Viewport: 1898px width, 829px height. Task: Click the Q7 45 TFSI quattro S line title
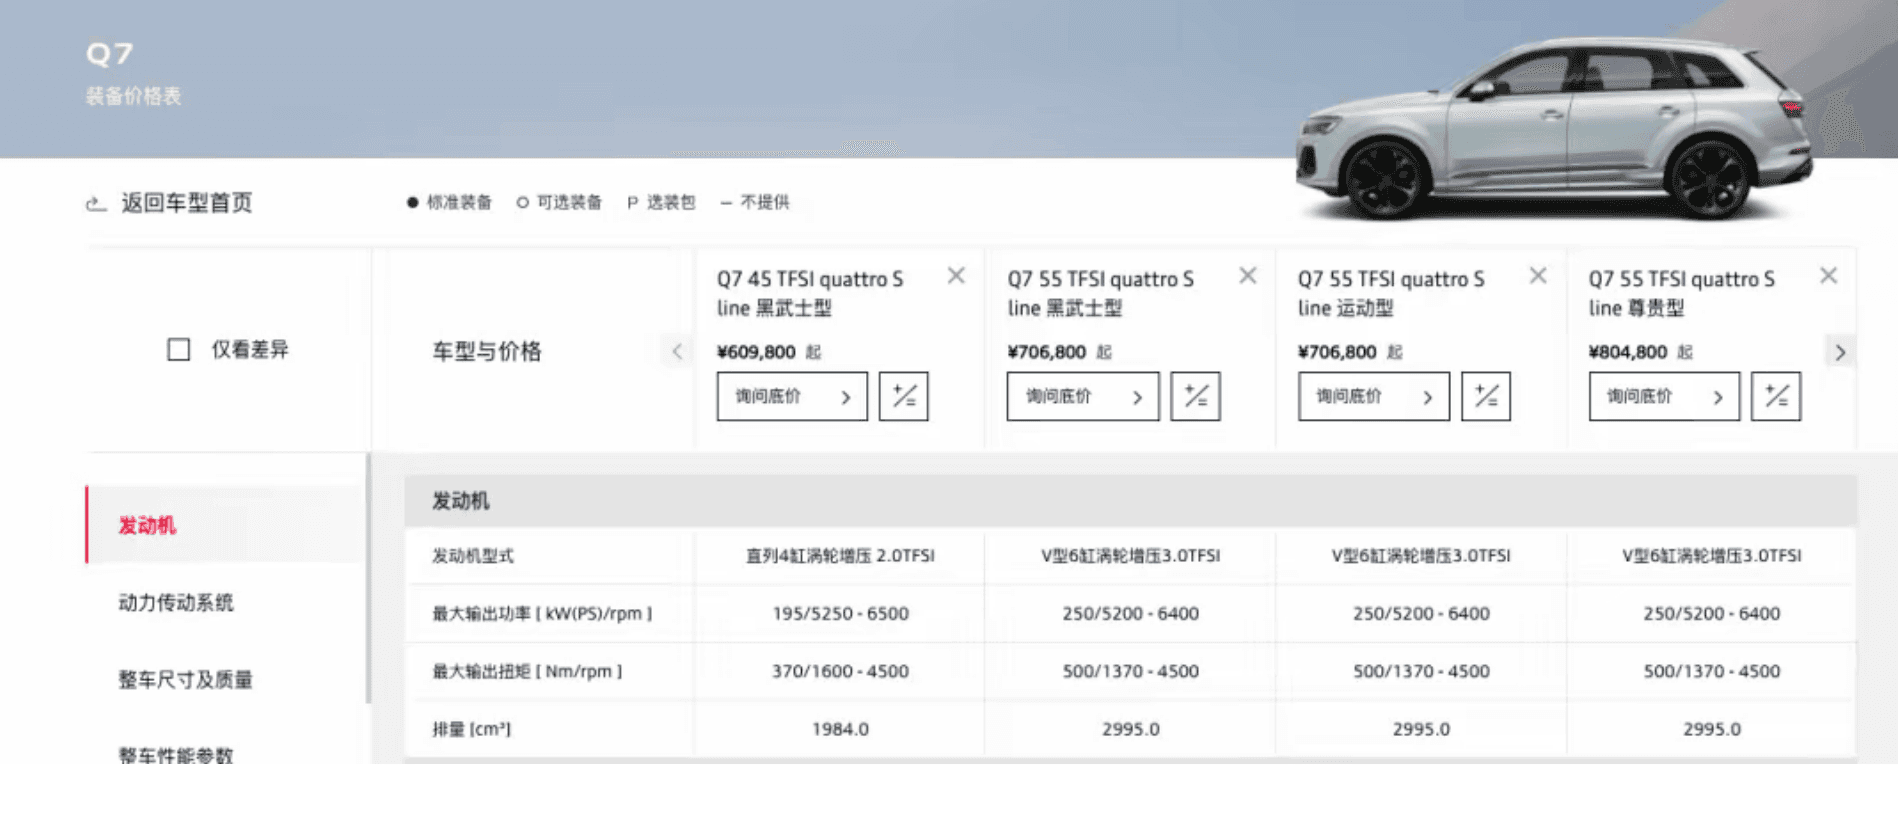click(810, 294)
